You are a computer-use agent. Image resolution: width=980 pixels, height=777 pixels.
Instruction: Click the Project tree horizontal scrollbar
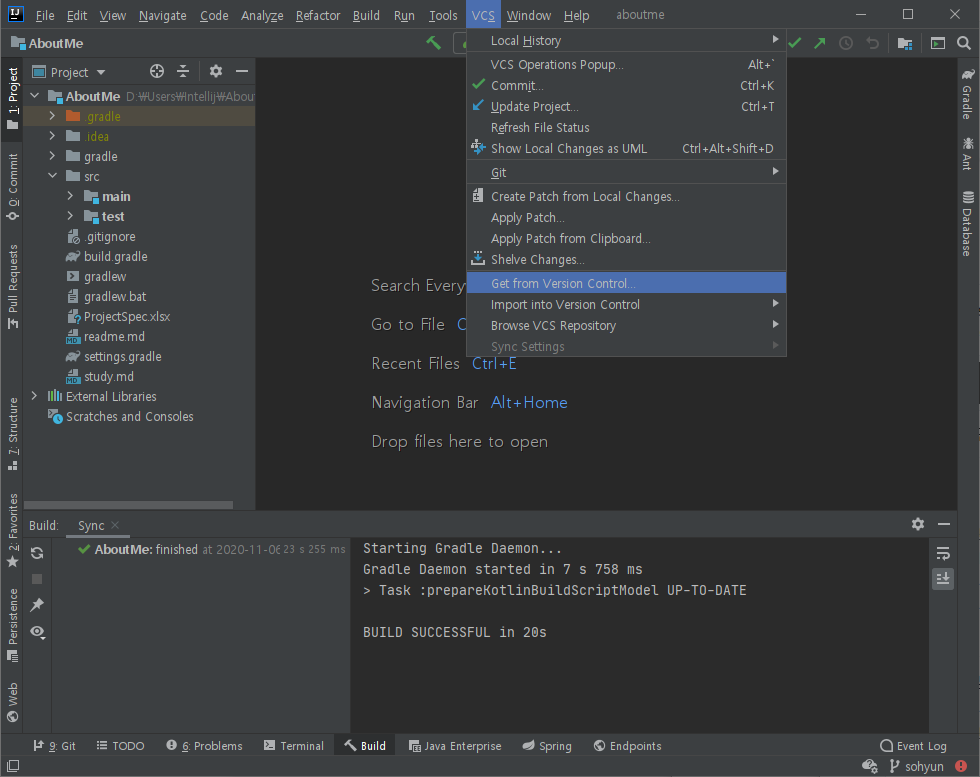(128, 504)
